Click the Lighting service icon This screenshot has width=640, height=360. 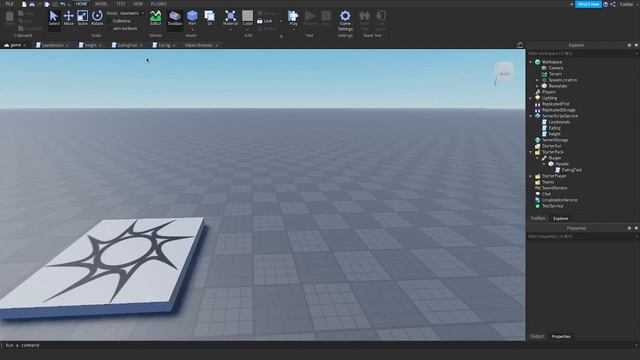coord(538,98)
